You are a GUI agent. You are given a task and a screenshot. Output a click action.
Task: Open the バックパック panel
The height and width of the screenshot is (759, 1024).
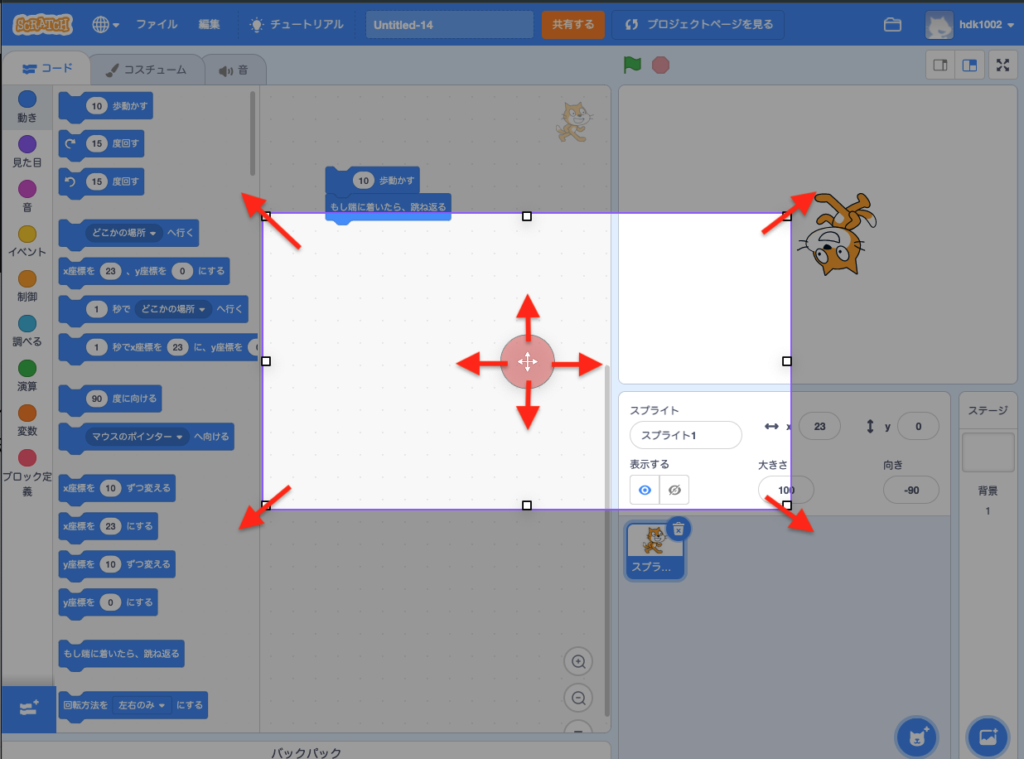click(306, 752)
